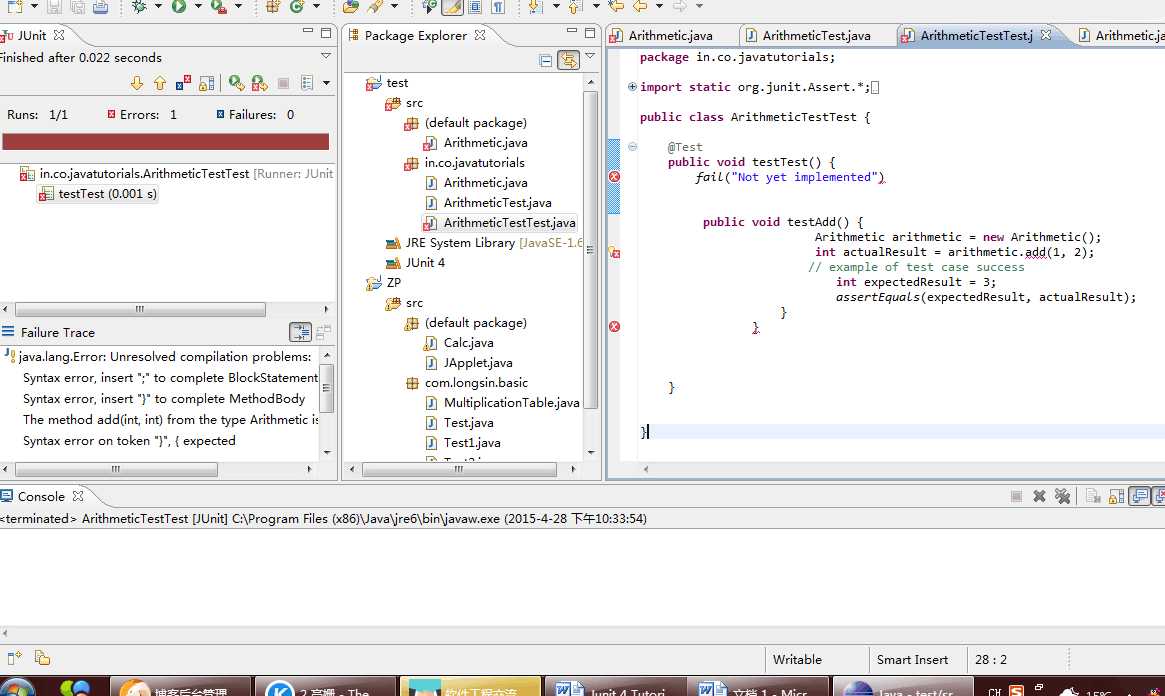This screenshot has width=1165, height=696.
Task: Select the Package Explorer tab
Action: tap(415, 35)
